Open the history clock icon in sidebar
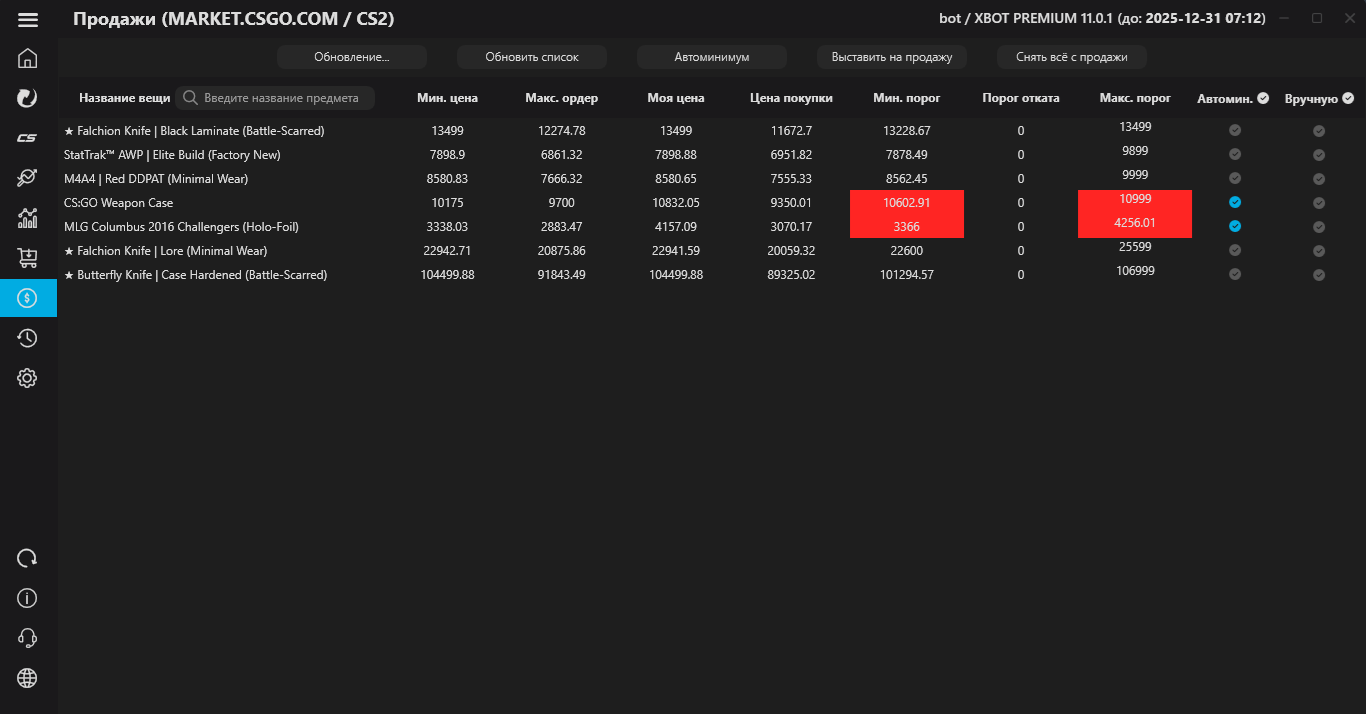Screen dimensions: 1366x714 pos(28,338)
